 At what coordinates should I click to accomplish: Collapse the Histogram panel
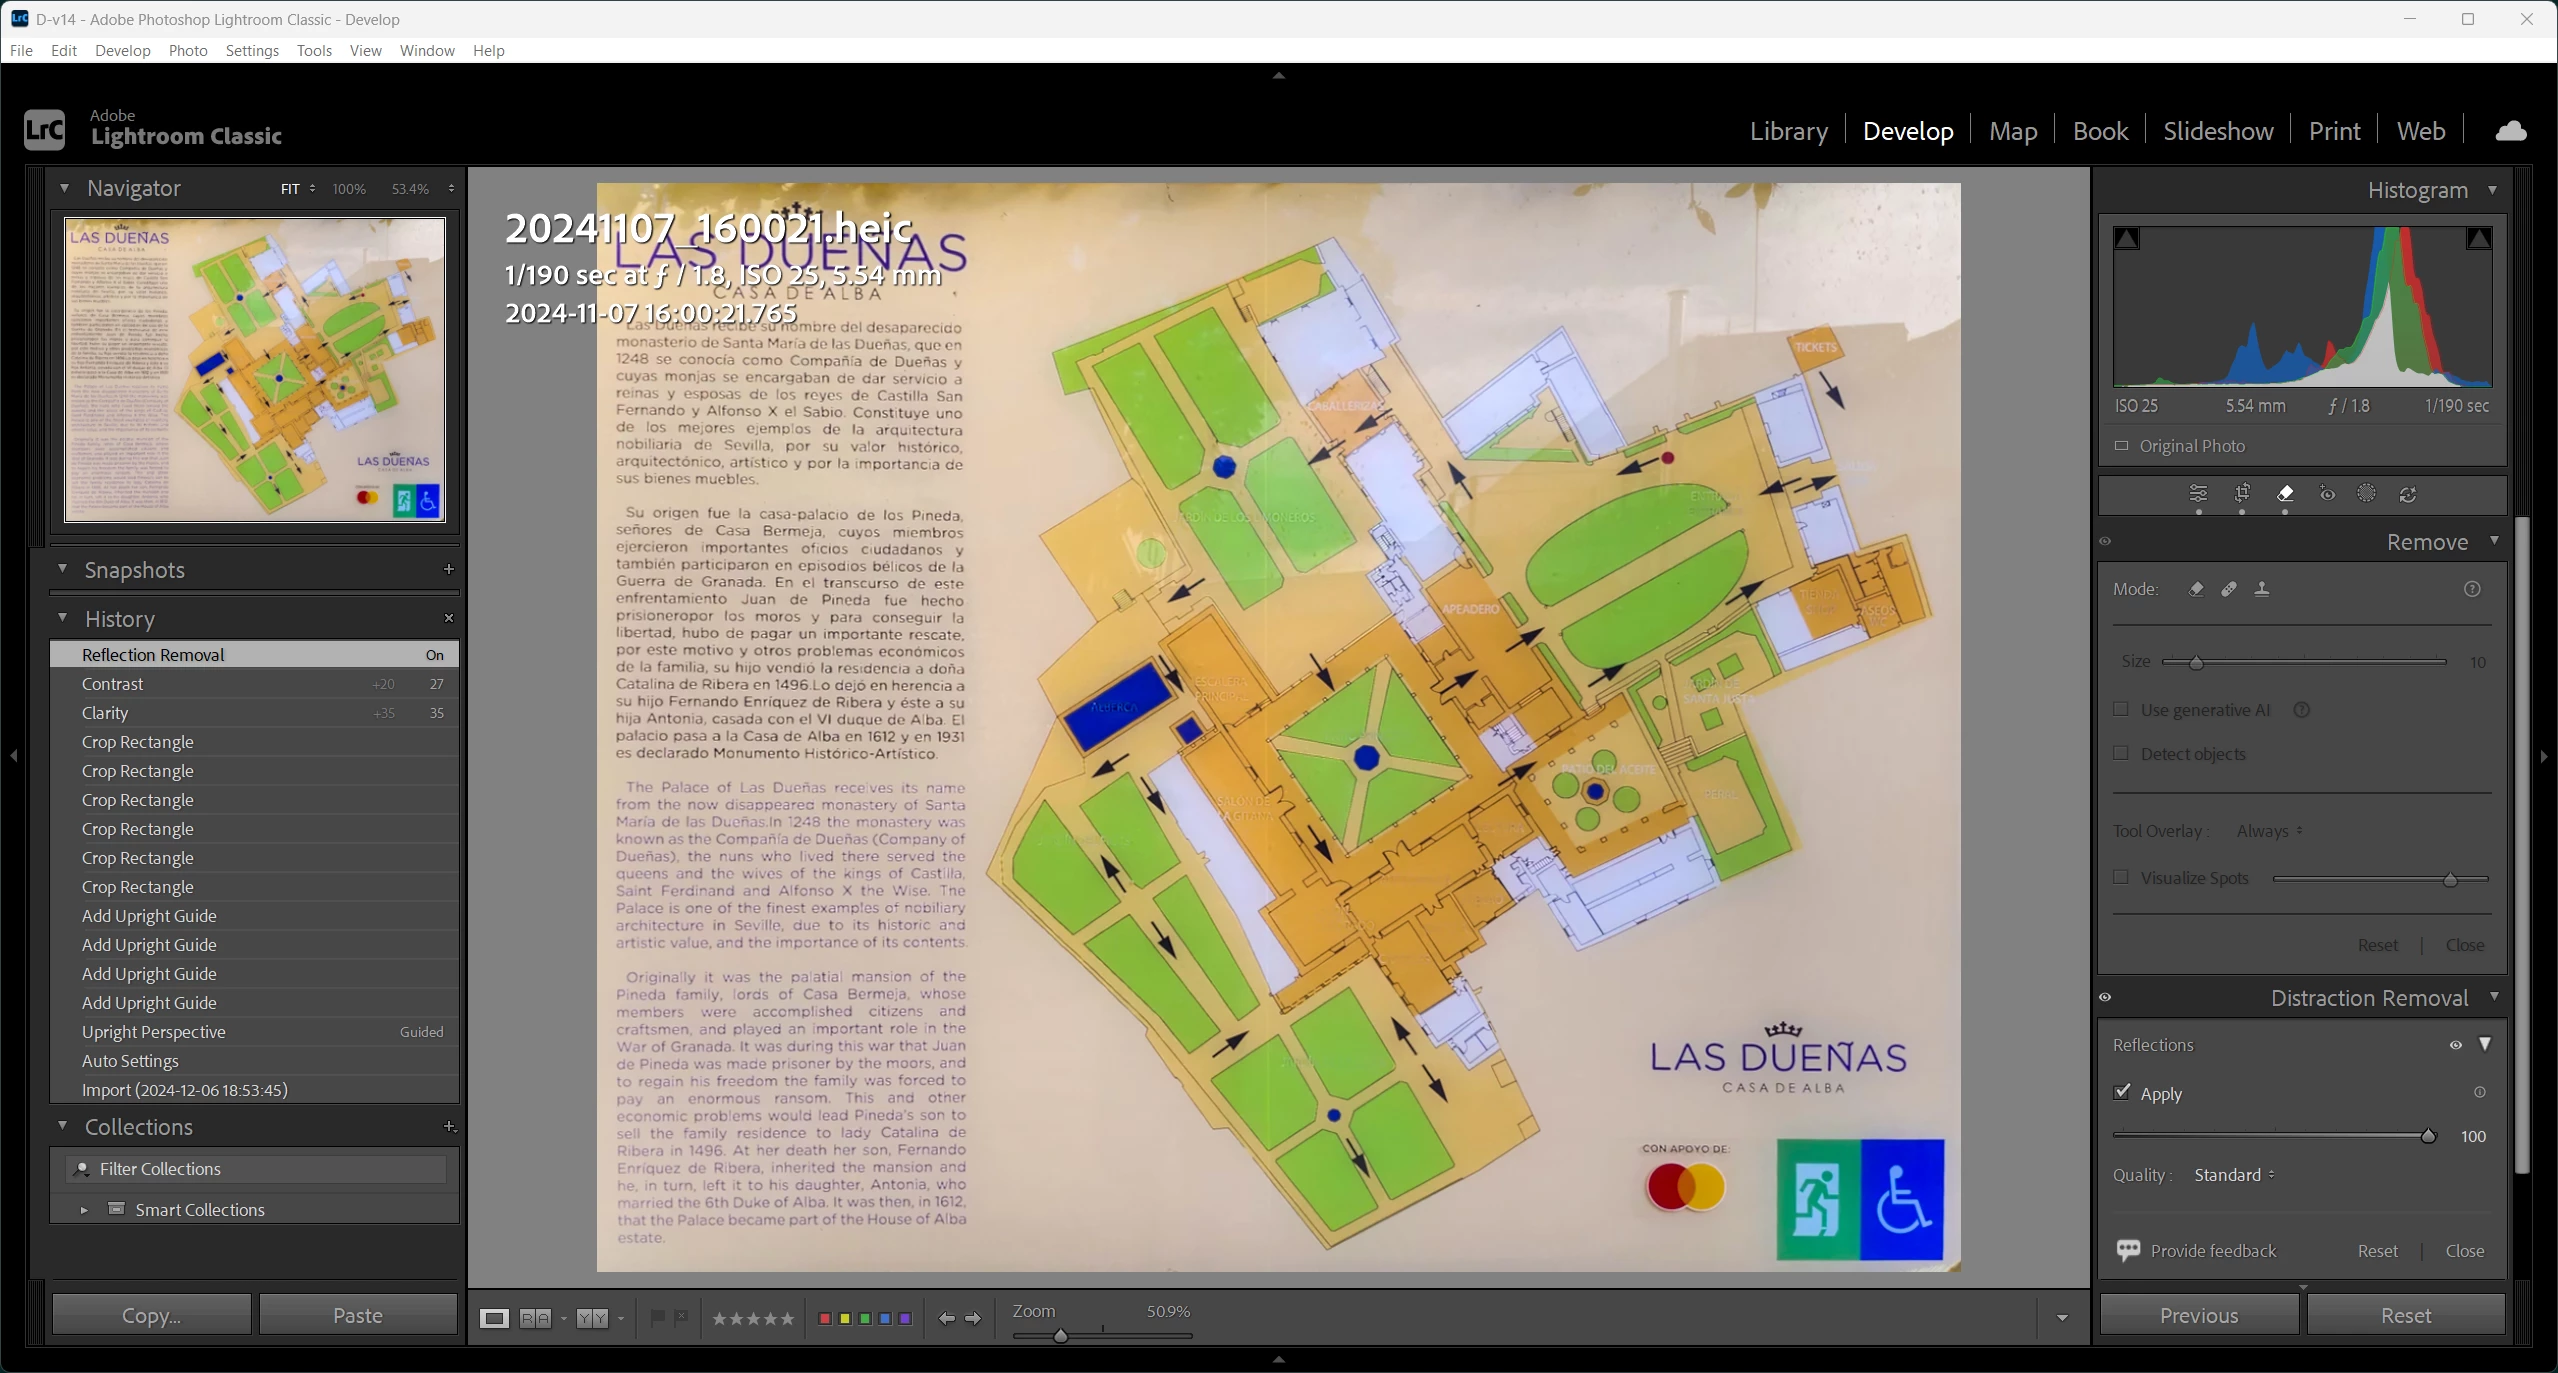tap(2492, 189)
